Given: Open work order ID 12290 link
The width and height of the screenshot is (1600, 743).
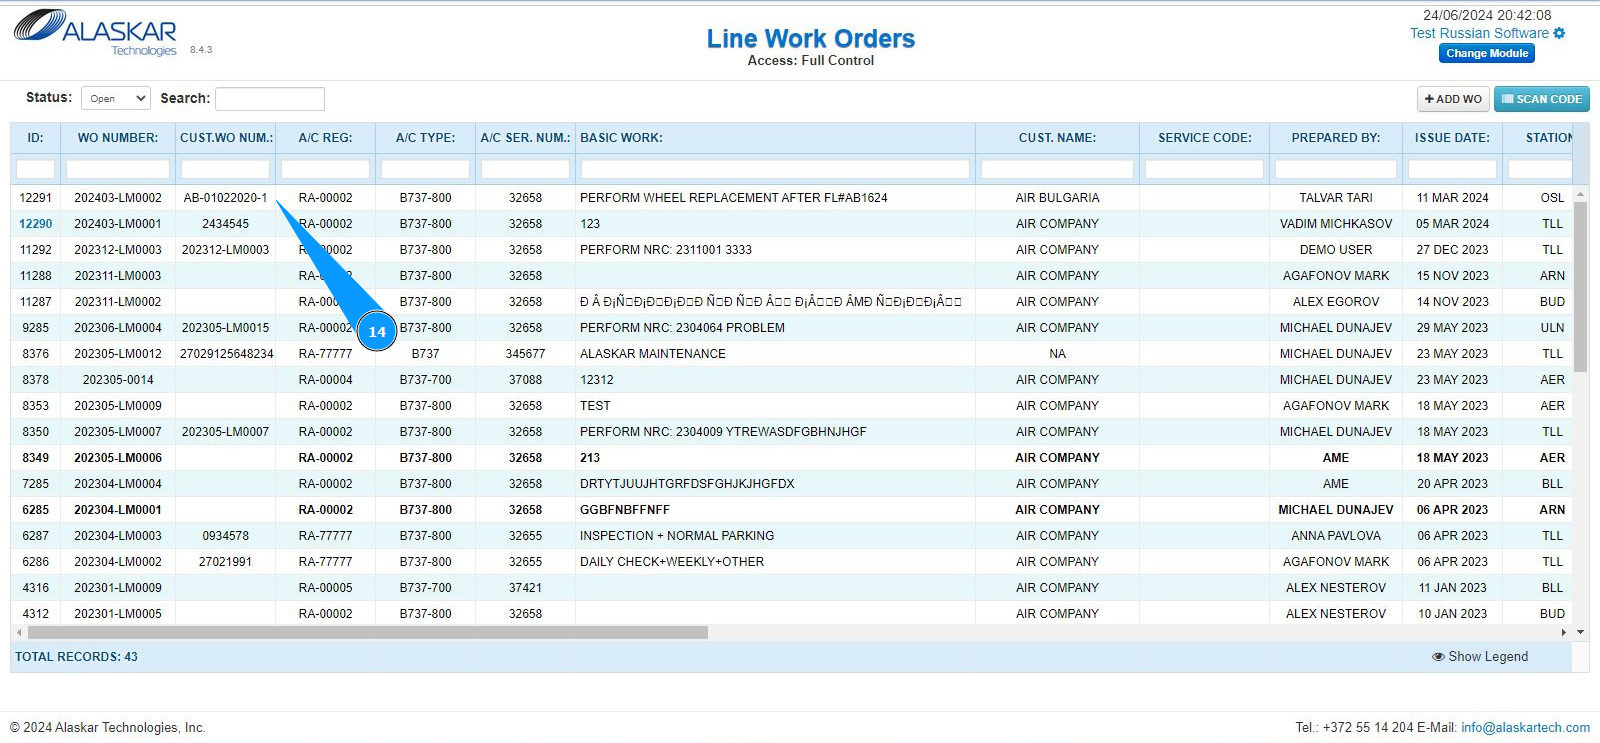Looking at the screenshot, I should point(35,224).
